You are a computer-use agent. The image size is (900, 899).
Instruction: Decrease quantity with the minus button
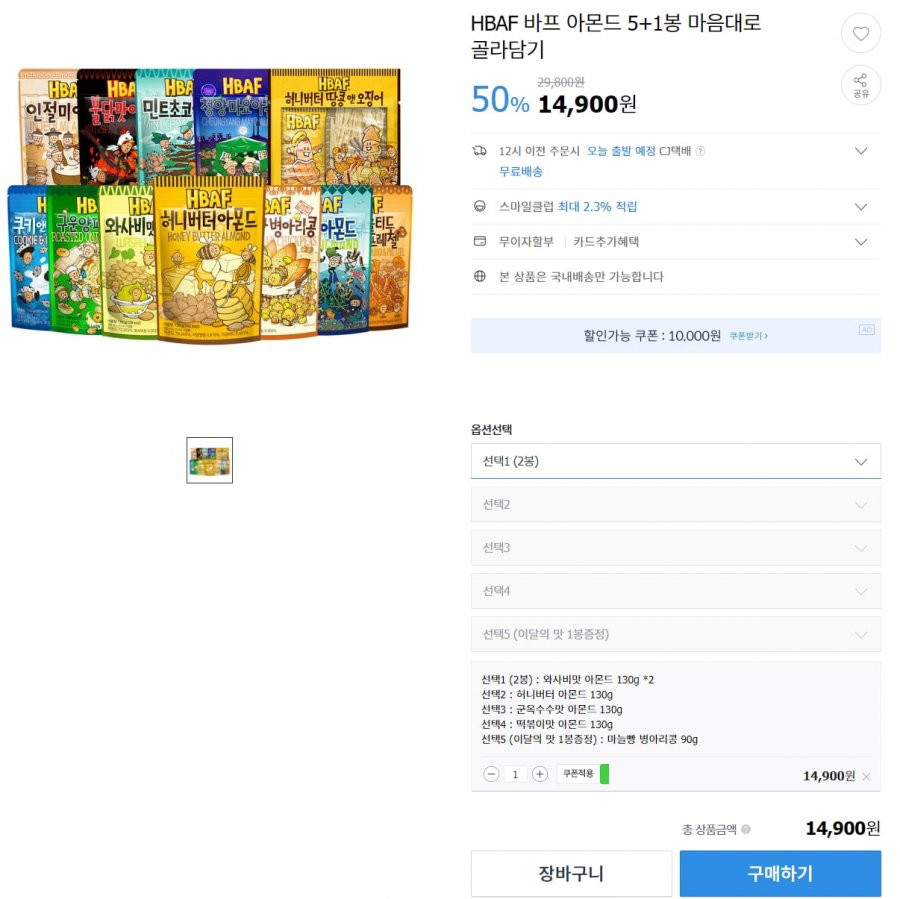click(x=491, y=774)
